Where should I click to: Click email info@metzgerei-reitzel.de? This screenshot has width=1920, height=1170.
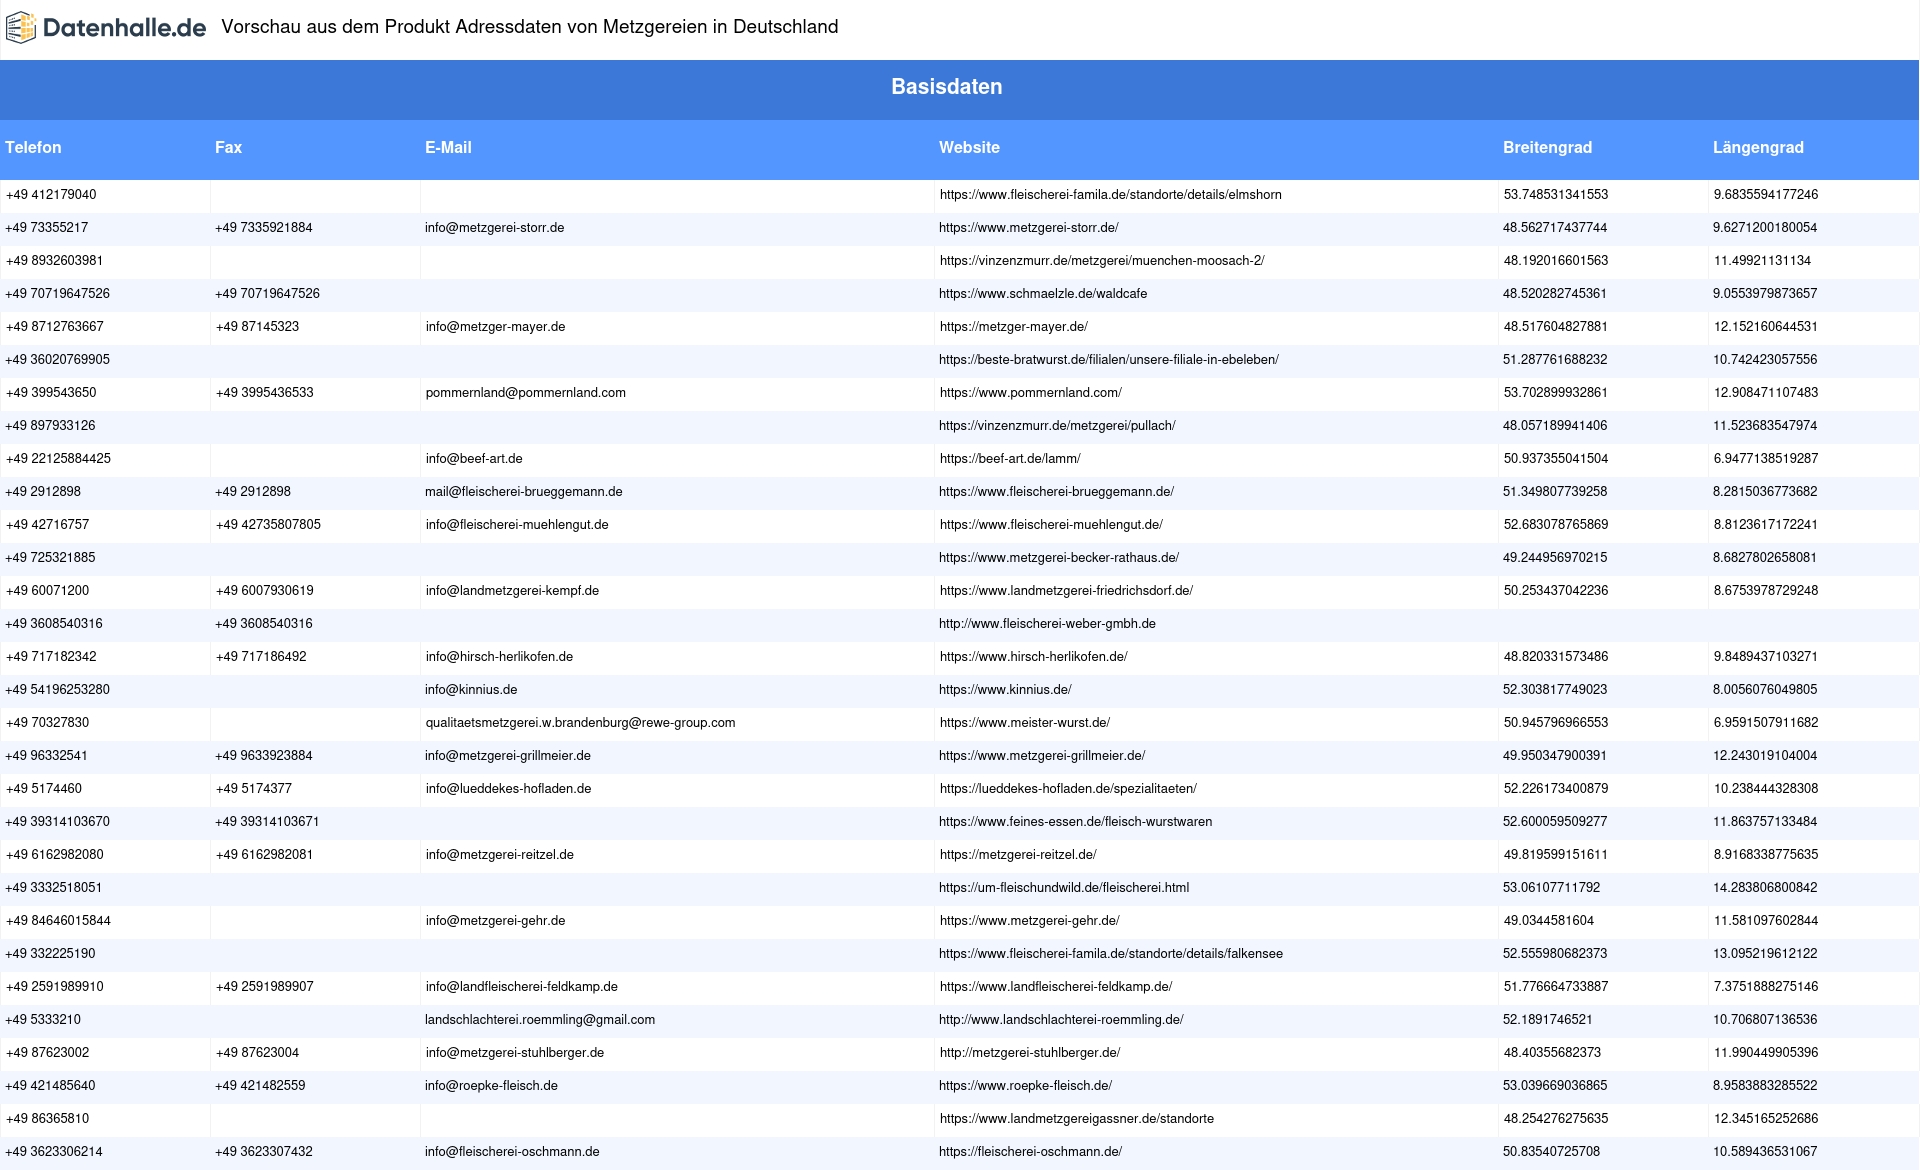[500, 855]
